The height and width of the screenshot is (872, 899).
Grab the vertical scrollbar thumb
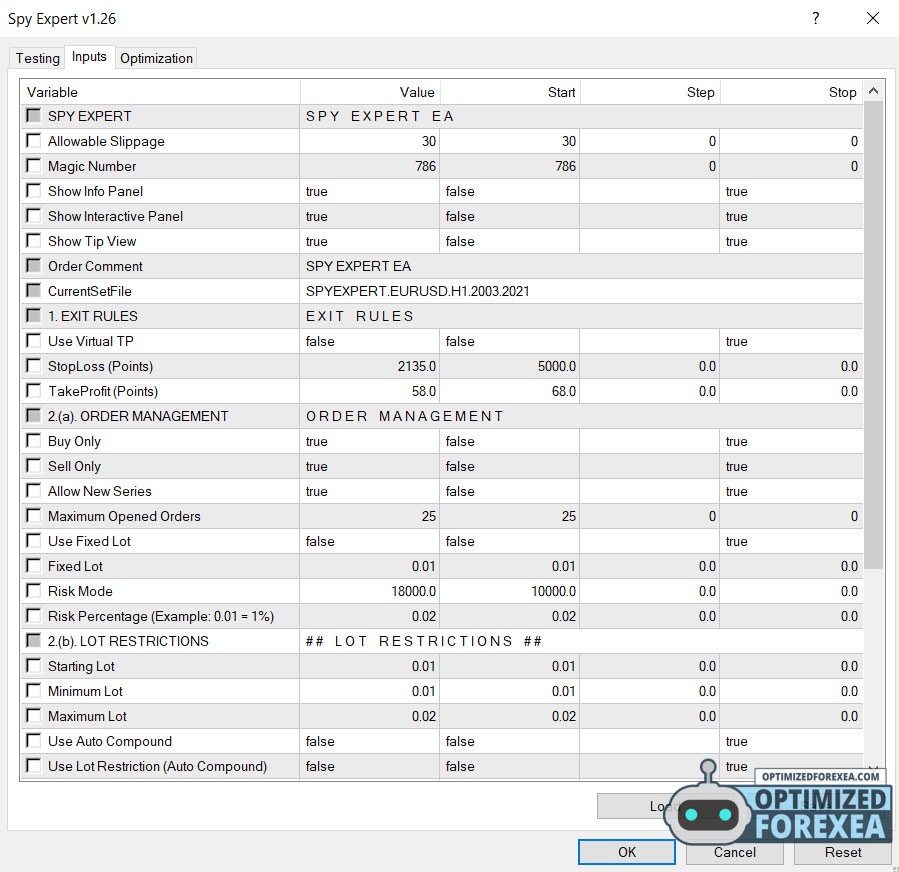873,335
